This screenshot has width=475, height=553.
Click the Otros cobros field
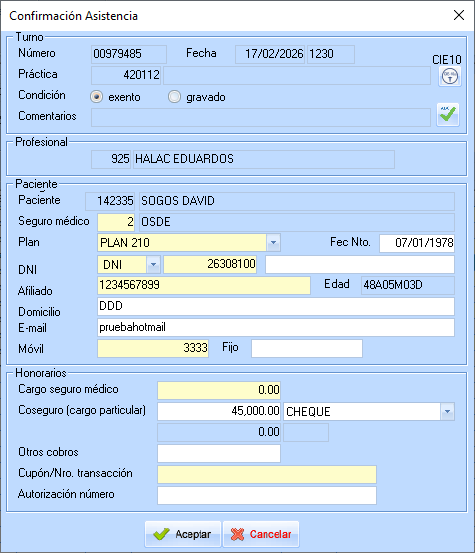tap(219, 453)
